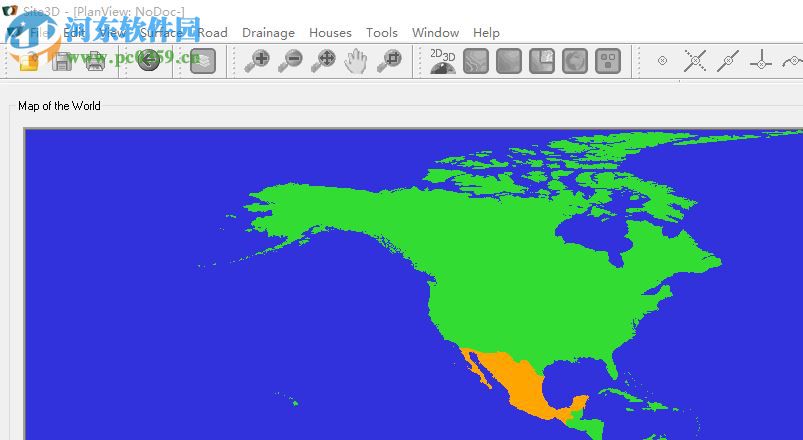Click the shaded surface view button

pos(509,61)
